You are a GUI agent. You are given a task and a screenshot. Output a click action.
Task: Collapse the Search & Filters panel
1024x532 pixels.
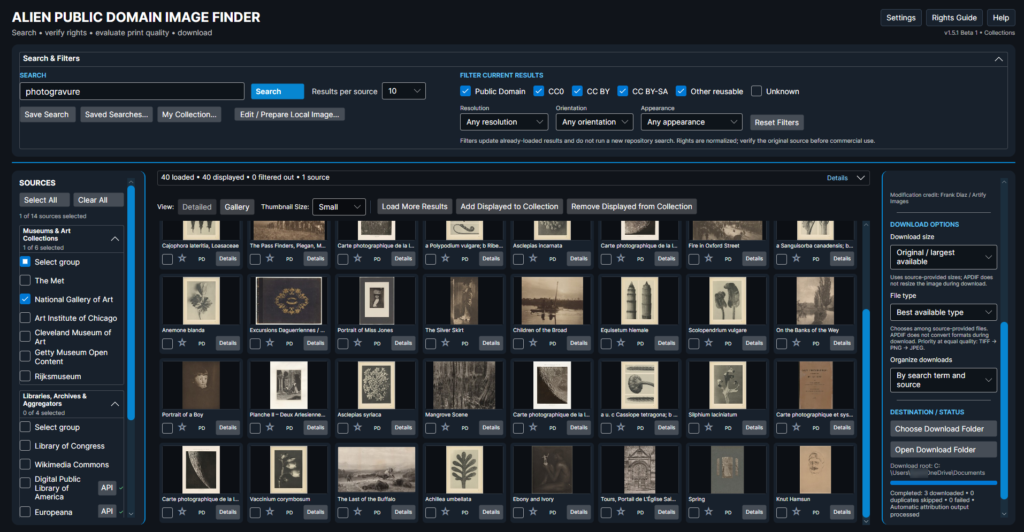coord(999,59)
